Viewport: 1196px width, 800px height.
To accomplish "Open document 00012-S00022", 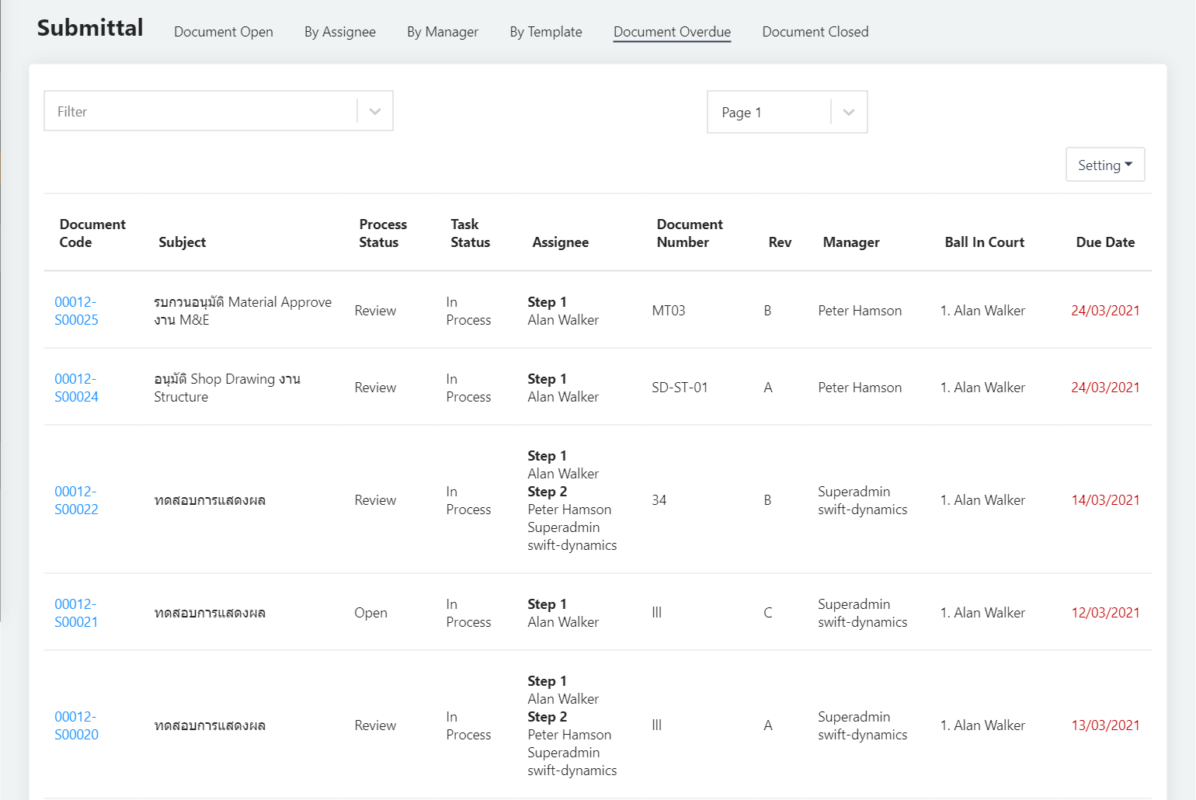I will 77,499.
